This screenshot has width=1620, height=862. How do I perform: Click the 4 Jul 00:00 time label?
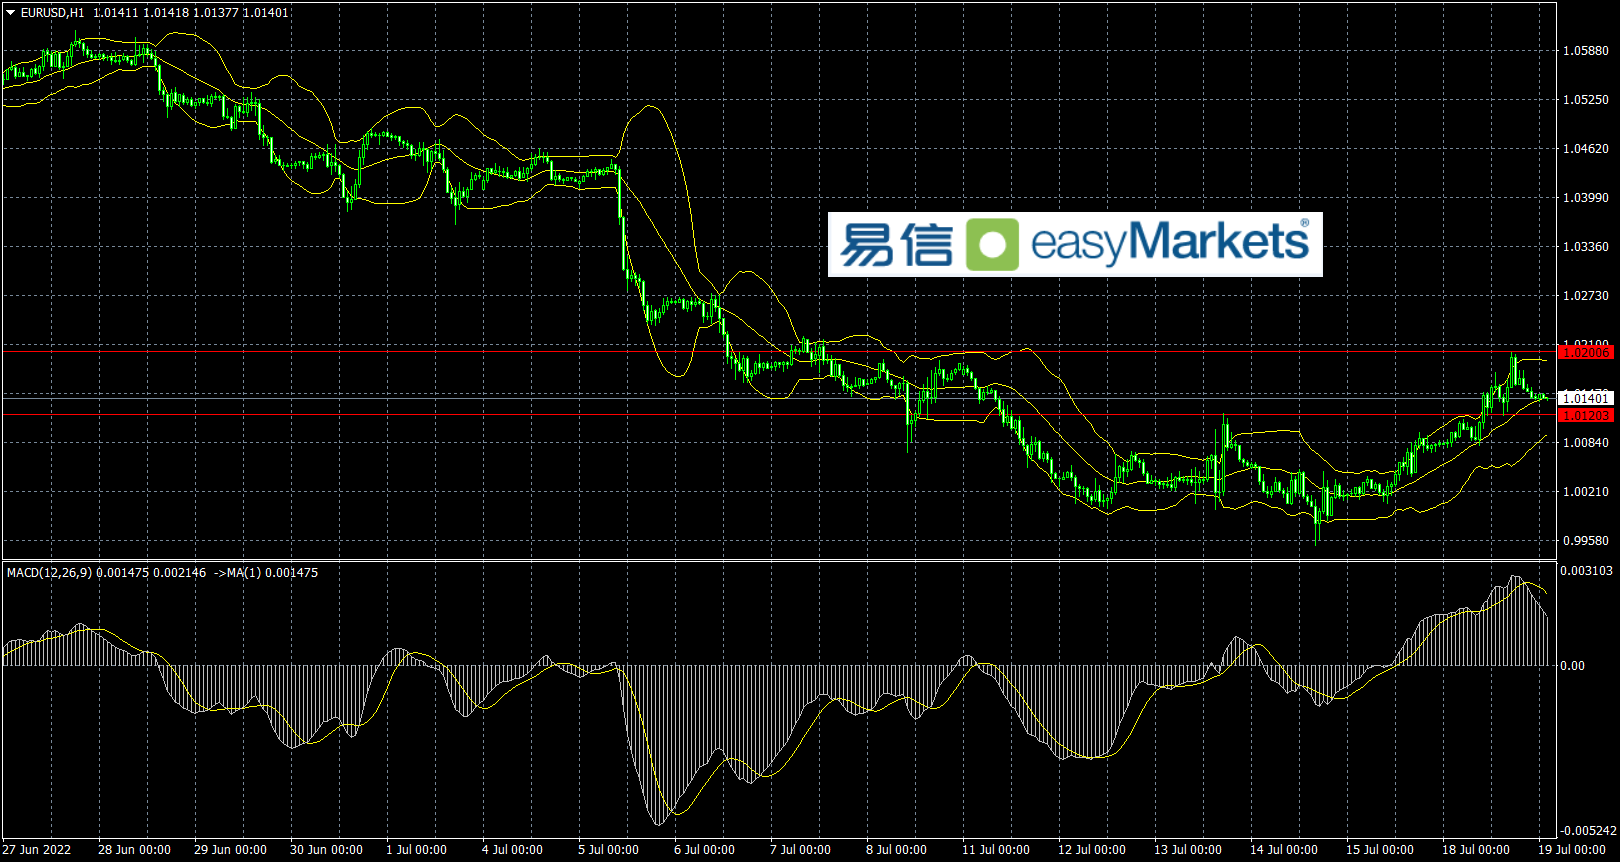[512, 850]
